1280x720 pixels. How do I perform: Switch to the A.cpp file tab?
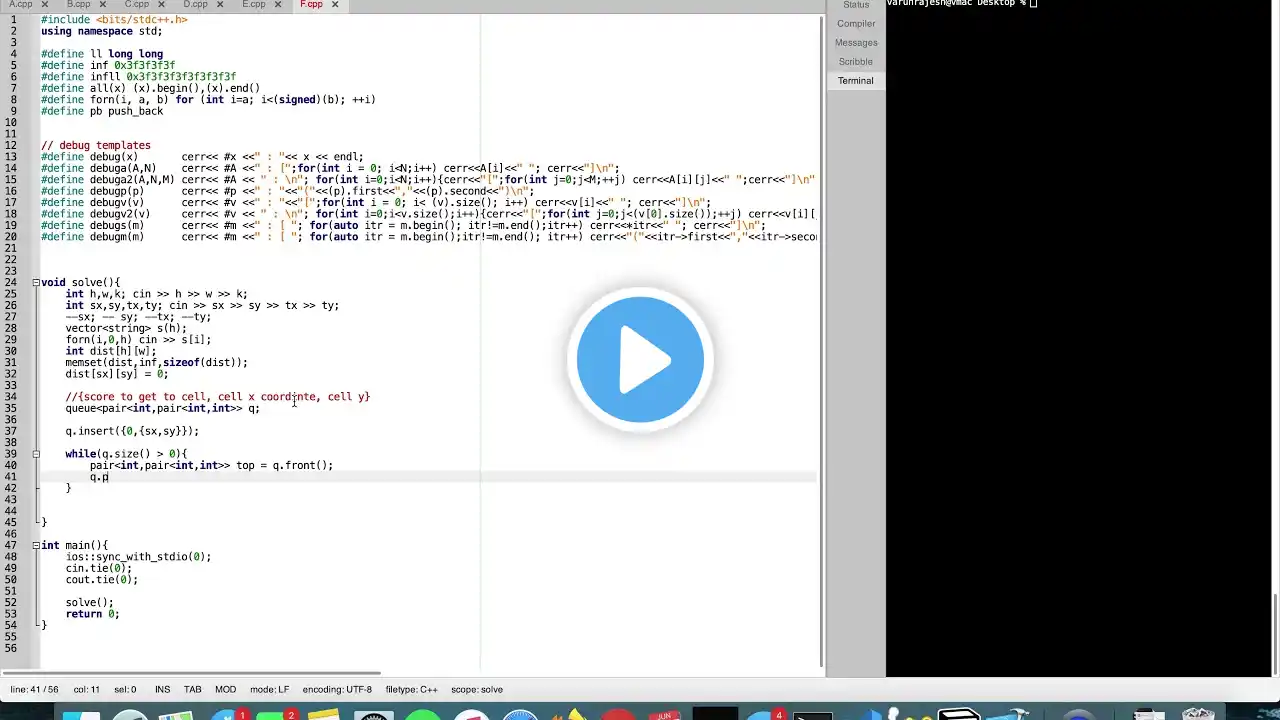[21, 4]
